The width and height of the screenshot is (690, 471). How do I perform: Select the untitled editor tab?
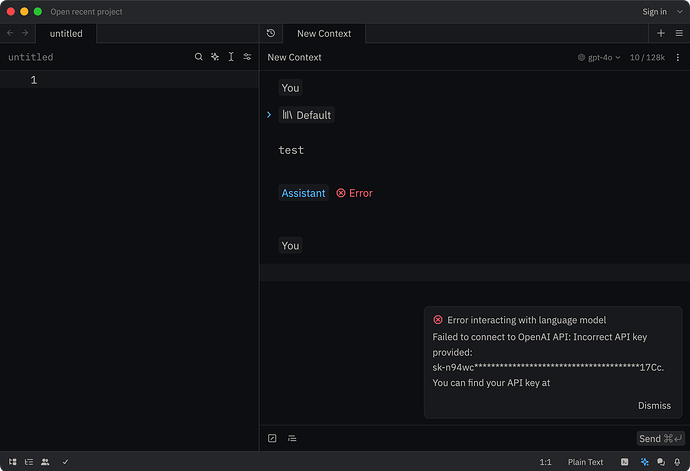click(66, 33)
